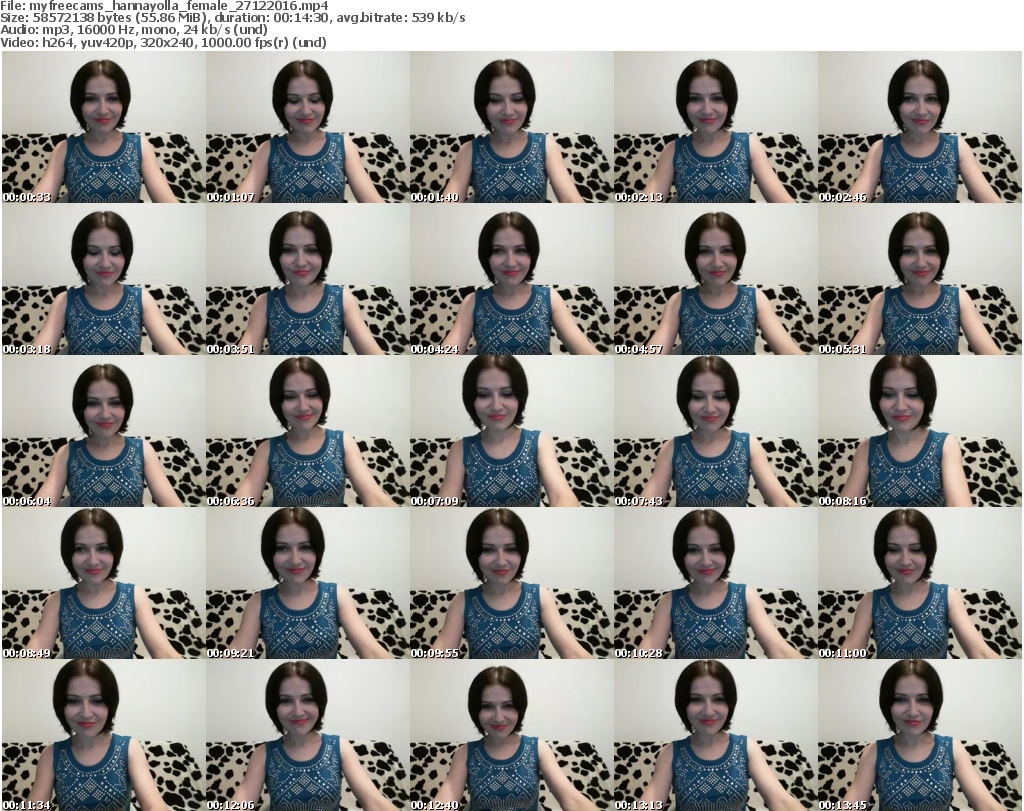1024x811 pixels.
Task: Select the thumbnail stamped 00:02:13
Action: coord(715,127)
